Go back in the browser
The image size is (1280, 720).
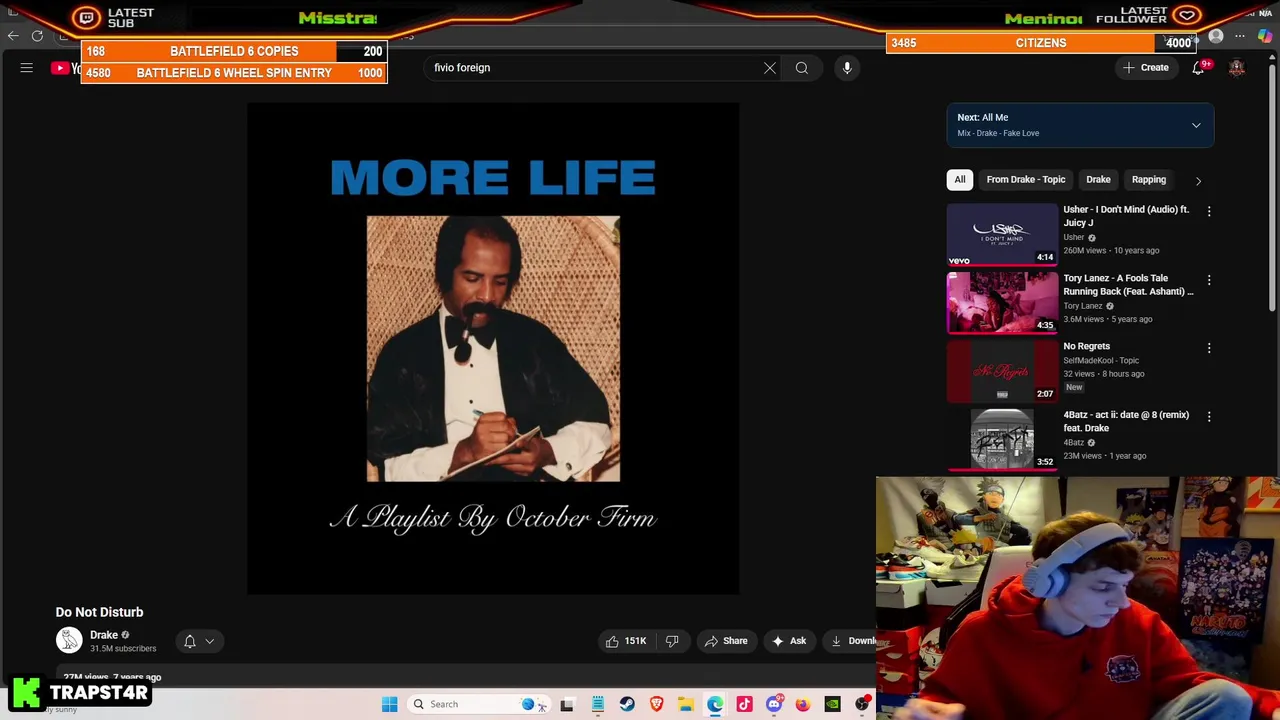tap(13, 36)
